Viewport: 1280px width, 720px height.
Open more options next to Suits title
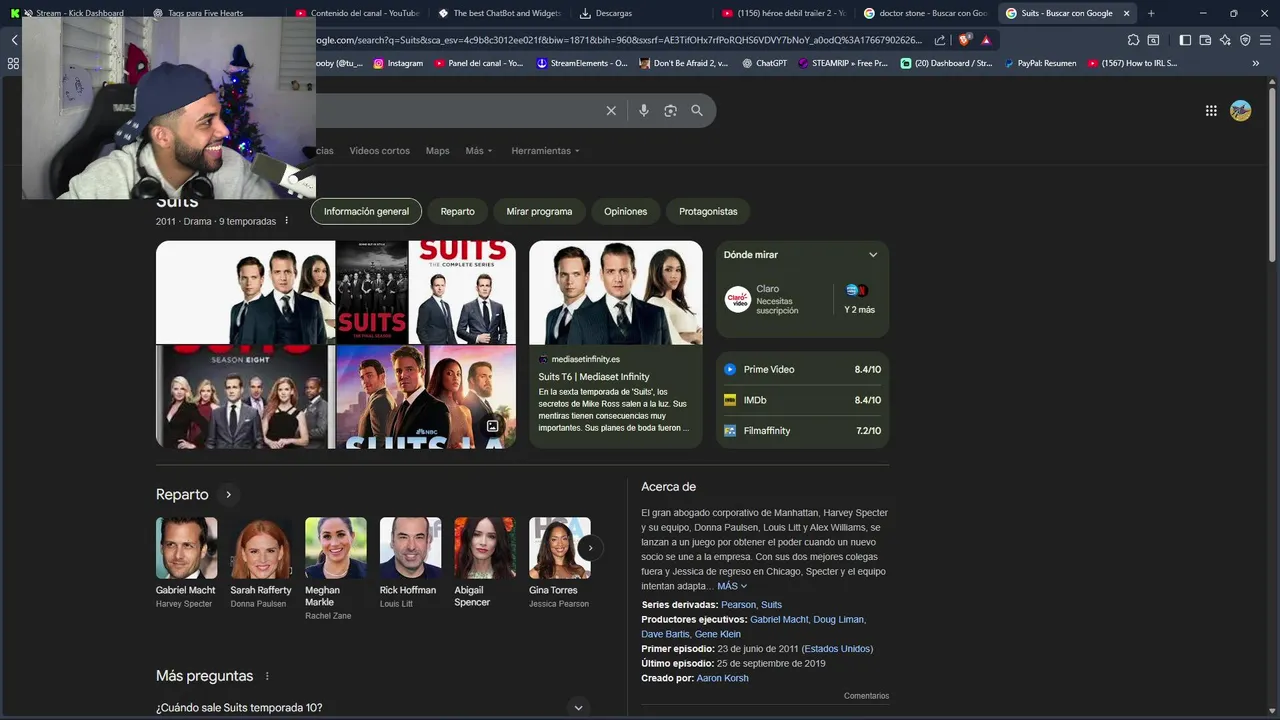pos(286,221)
